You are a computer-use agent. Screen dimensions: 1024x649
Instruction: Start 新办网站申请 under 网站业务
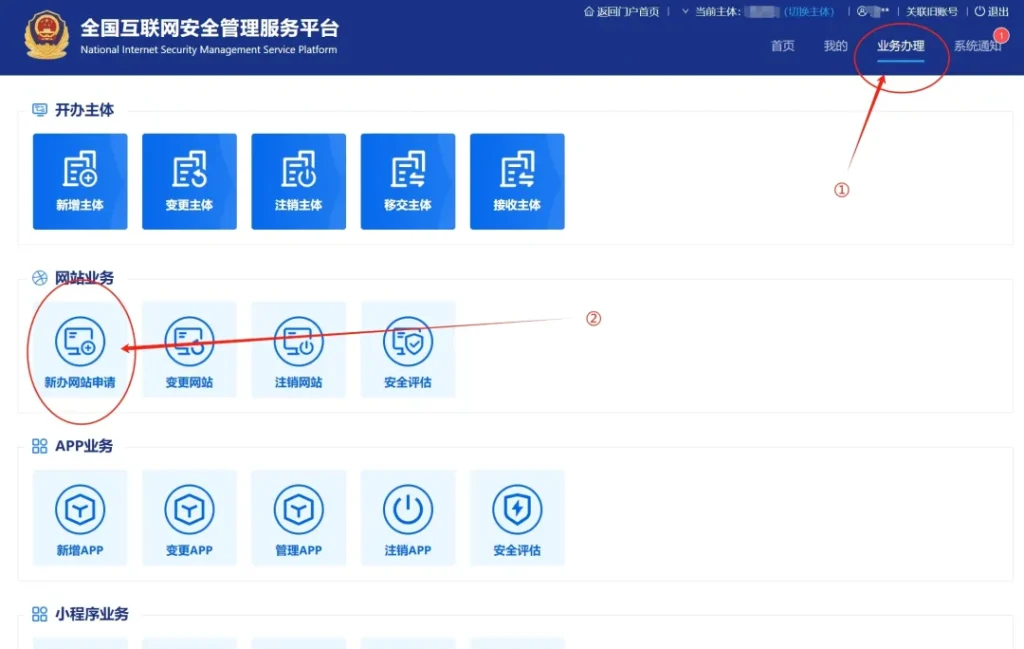[x=80, y=350]
